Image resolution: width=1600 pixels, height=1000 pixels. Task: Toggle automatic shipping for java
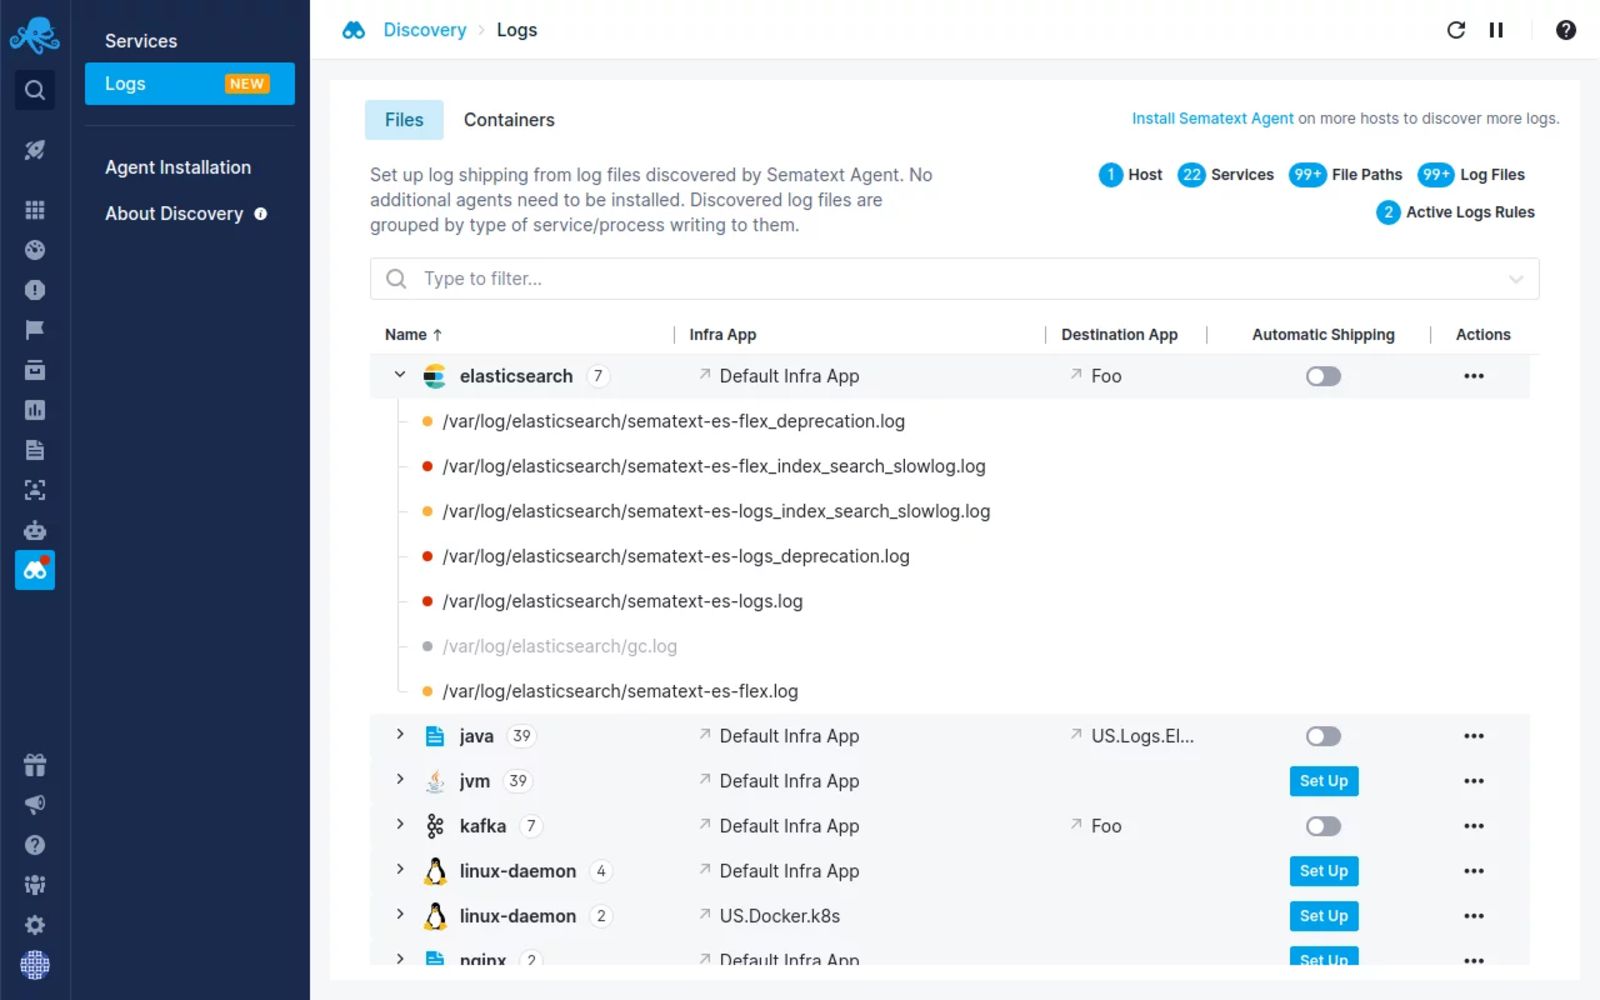[x=1323, y=736]
